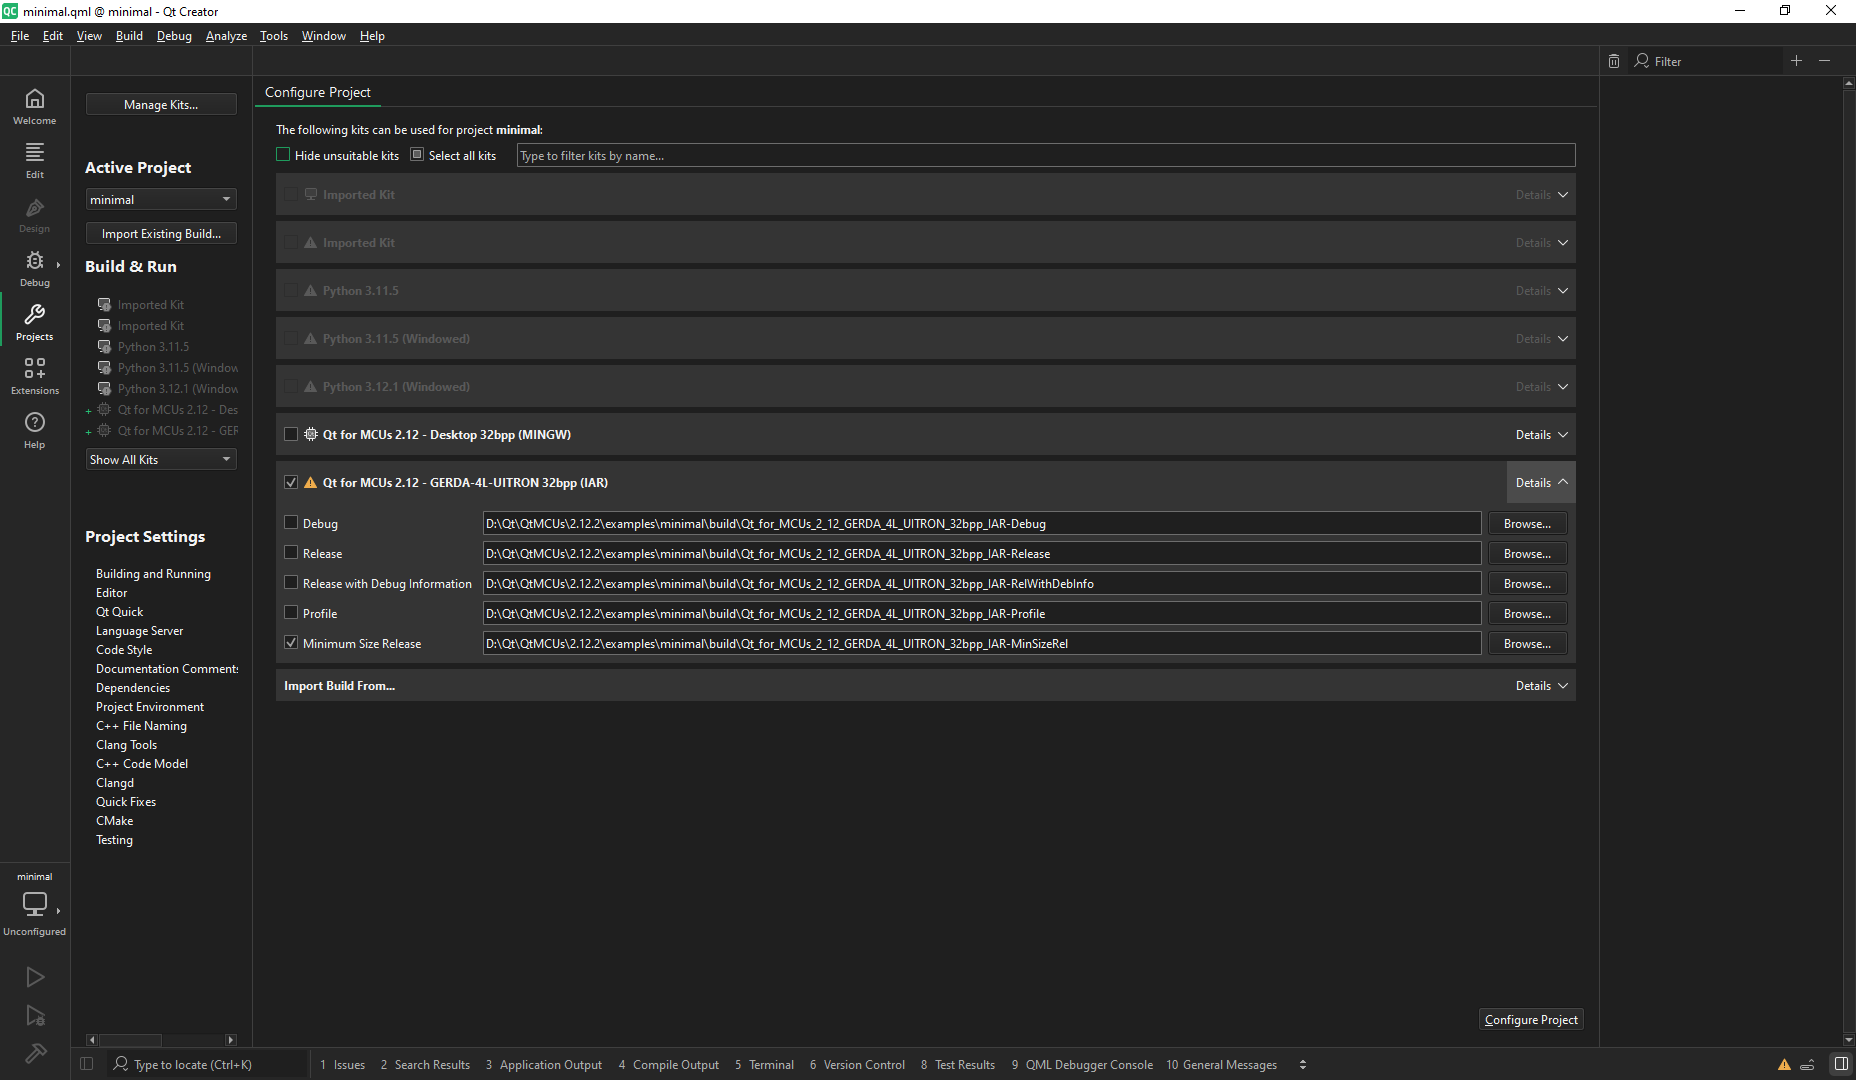Click the gear icon of Desktop 32bpp MINGW kit
Screen dimensions: 1856x1080
(310, 434)
